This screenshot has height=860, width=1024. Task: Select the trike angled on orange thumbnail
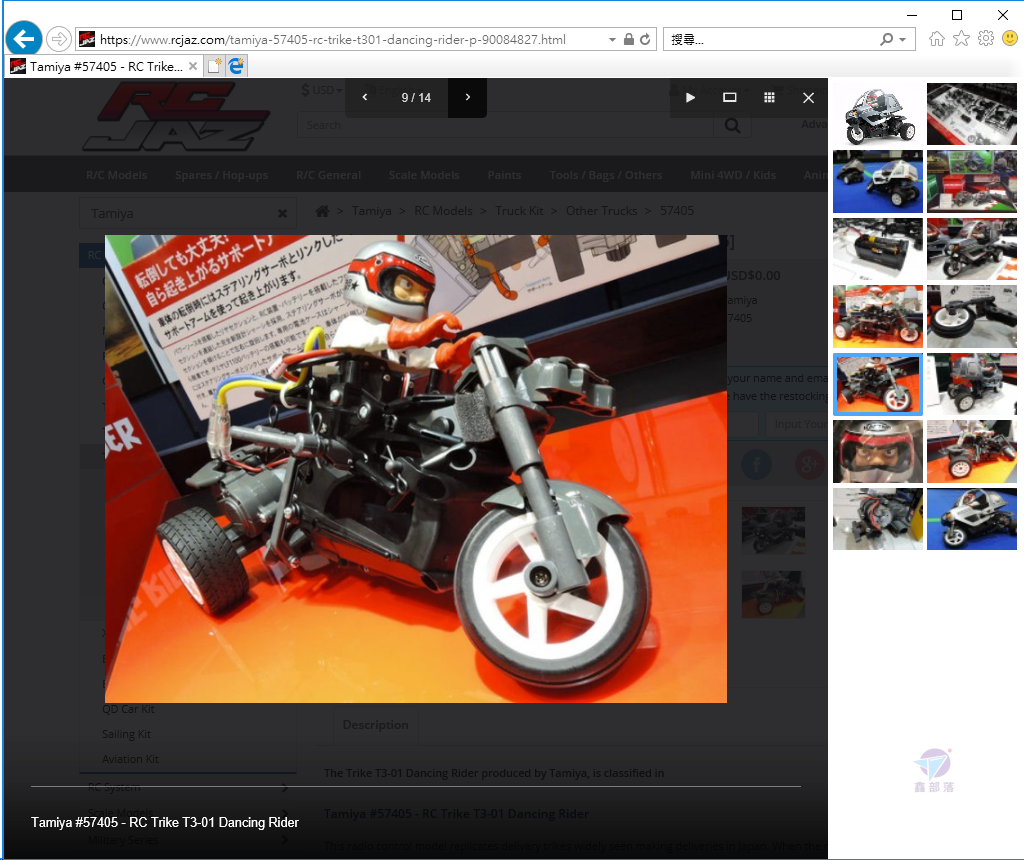tap(972, 452)
